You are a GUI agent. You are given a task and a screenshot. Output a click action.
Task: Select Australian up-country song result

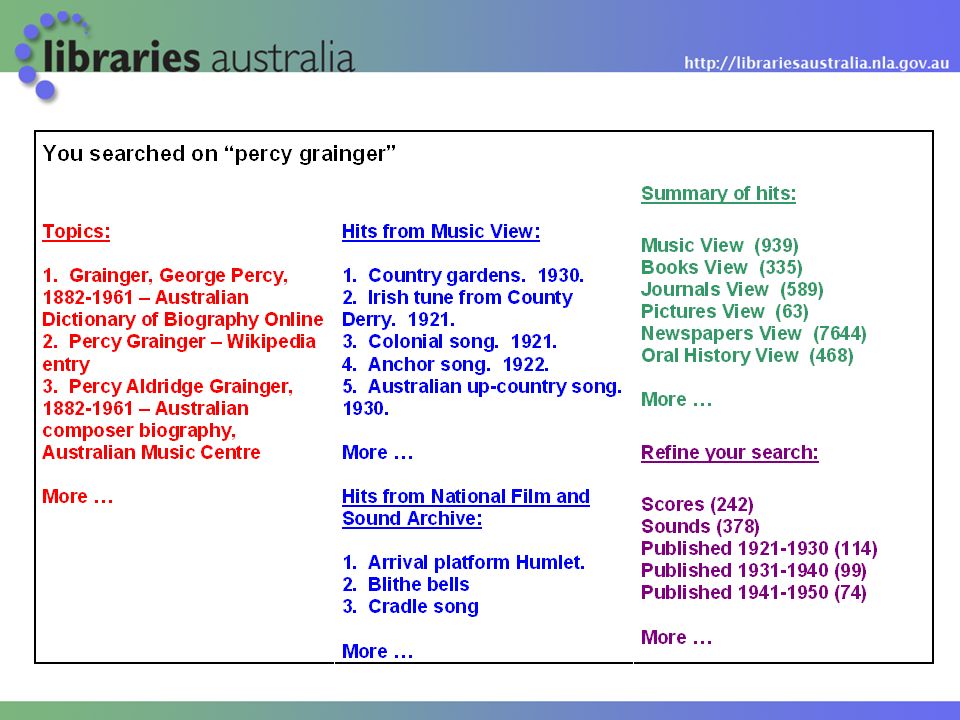[x=482, y=397]
